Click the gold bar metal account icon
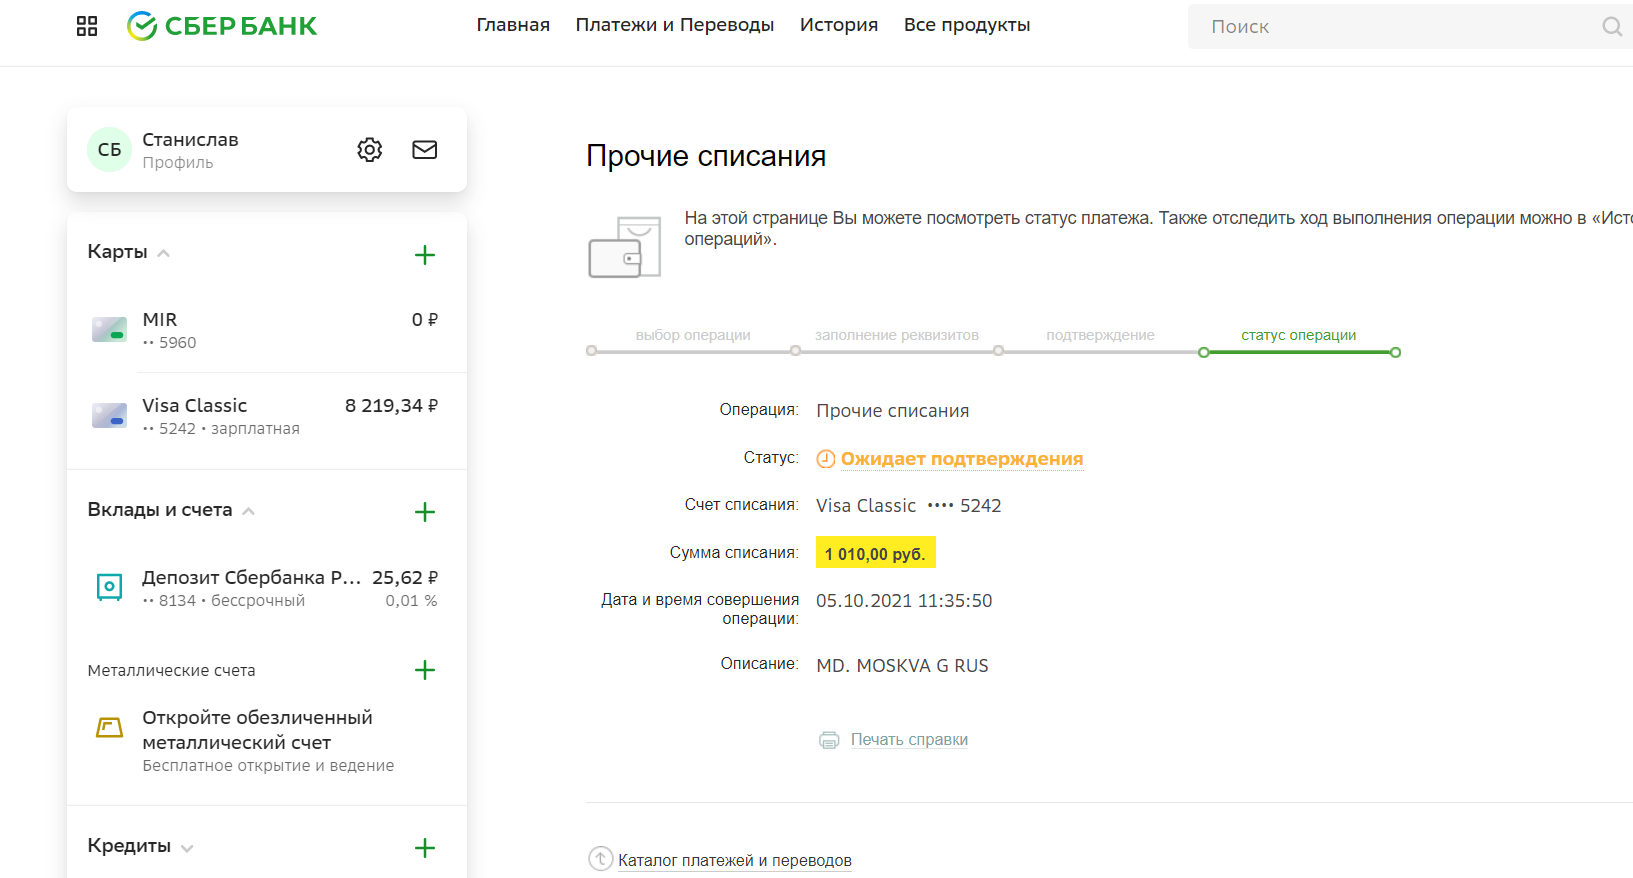 point(109,727)
